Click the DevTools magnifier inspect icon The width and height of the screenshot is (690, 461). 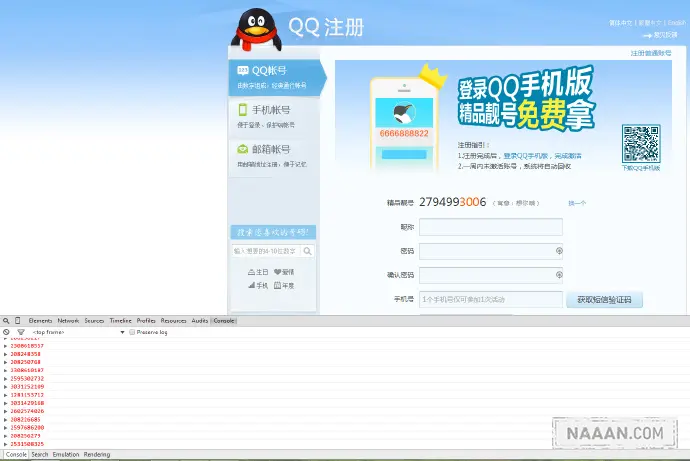click(6, 321)
